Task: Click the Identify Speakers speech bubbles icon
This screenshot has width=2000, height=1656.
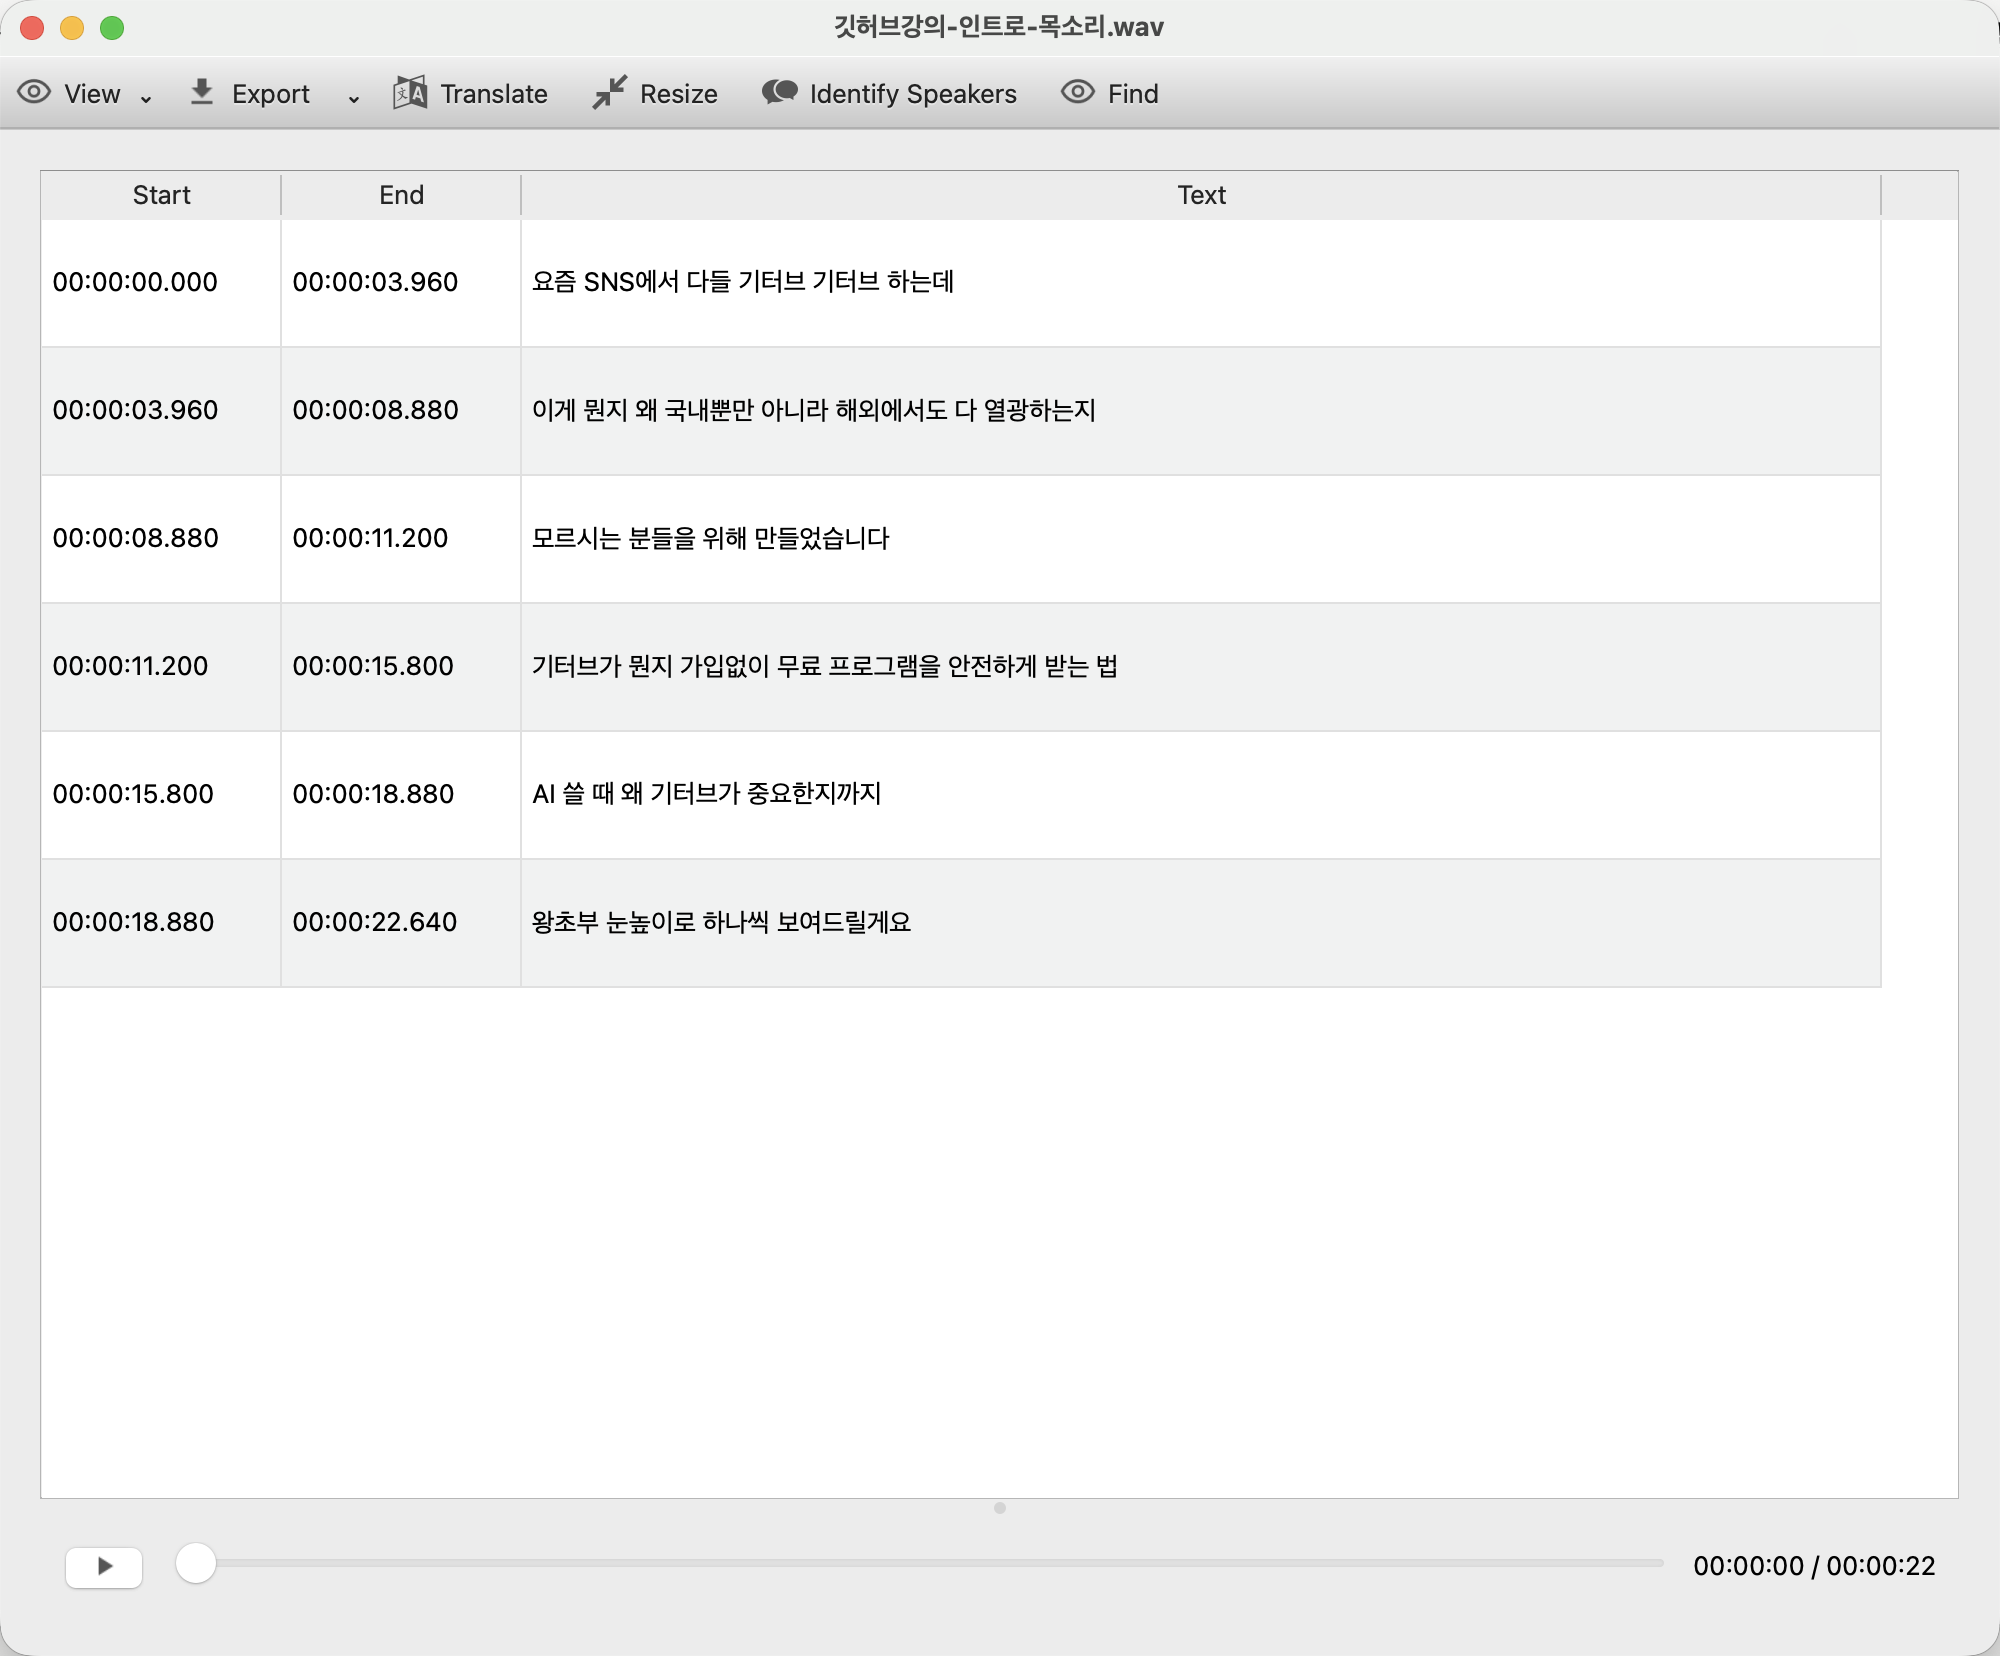Action: click(x=780, y=92)
